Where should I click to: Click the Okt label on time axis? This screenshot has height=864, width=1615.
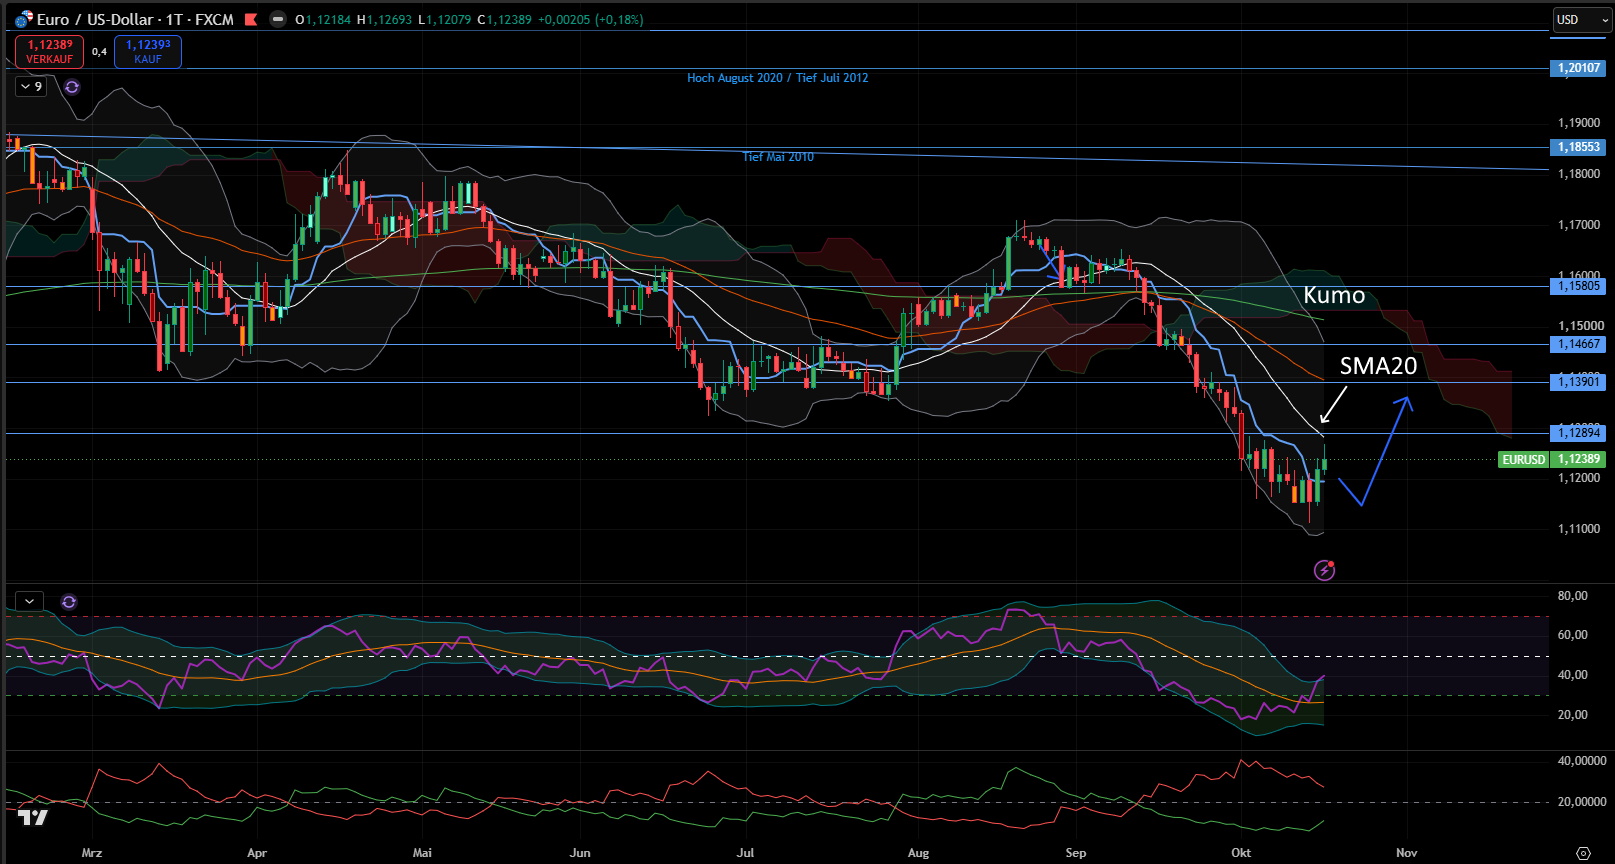[1241, 853]
